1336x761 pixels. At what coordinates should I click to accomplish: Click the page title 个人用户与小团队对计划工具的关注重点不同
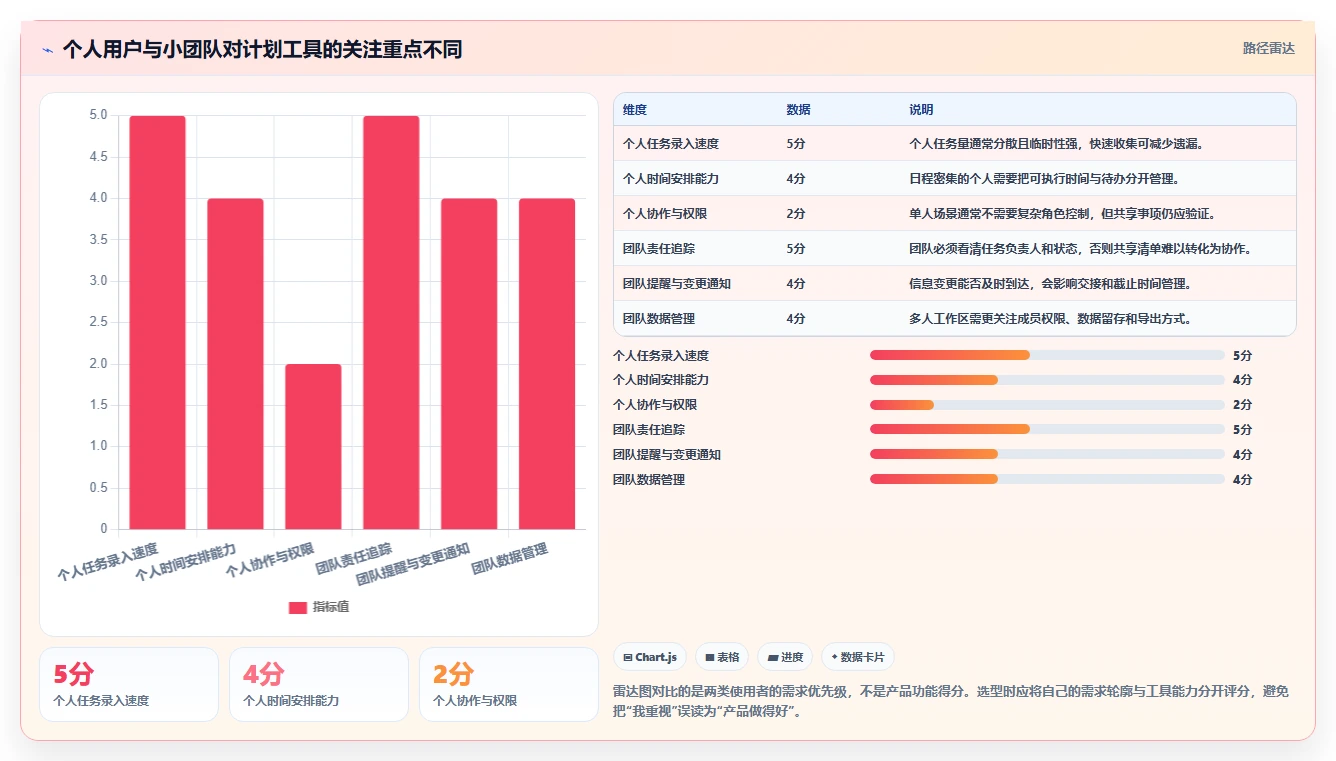point(262,50)
